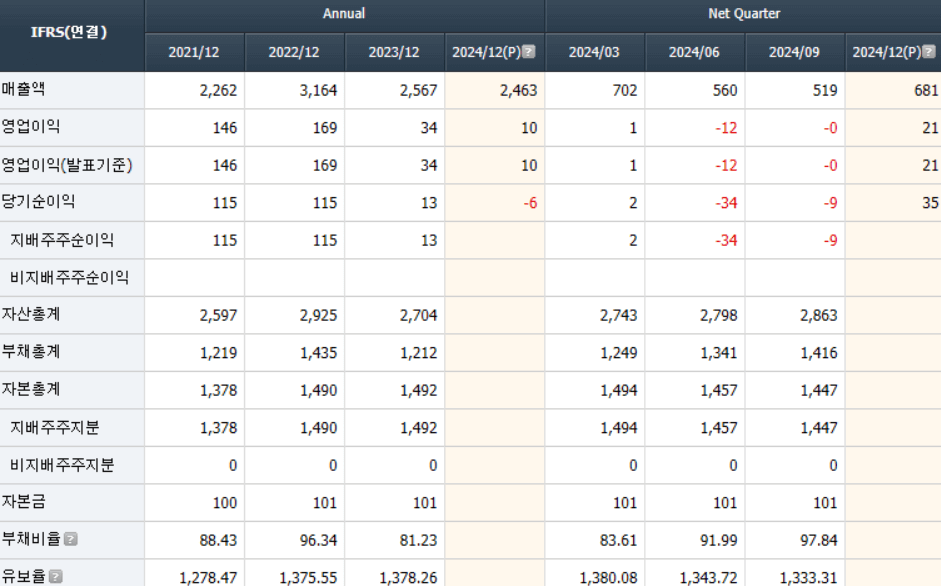Image resolution: width=941 pixels, height=586 pixels.
Task: Click help icon beside Annual 2024/12(P)
Action: pos(529,52)
